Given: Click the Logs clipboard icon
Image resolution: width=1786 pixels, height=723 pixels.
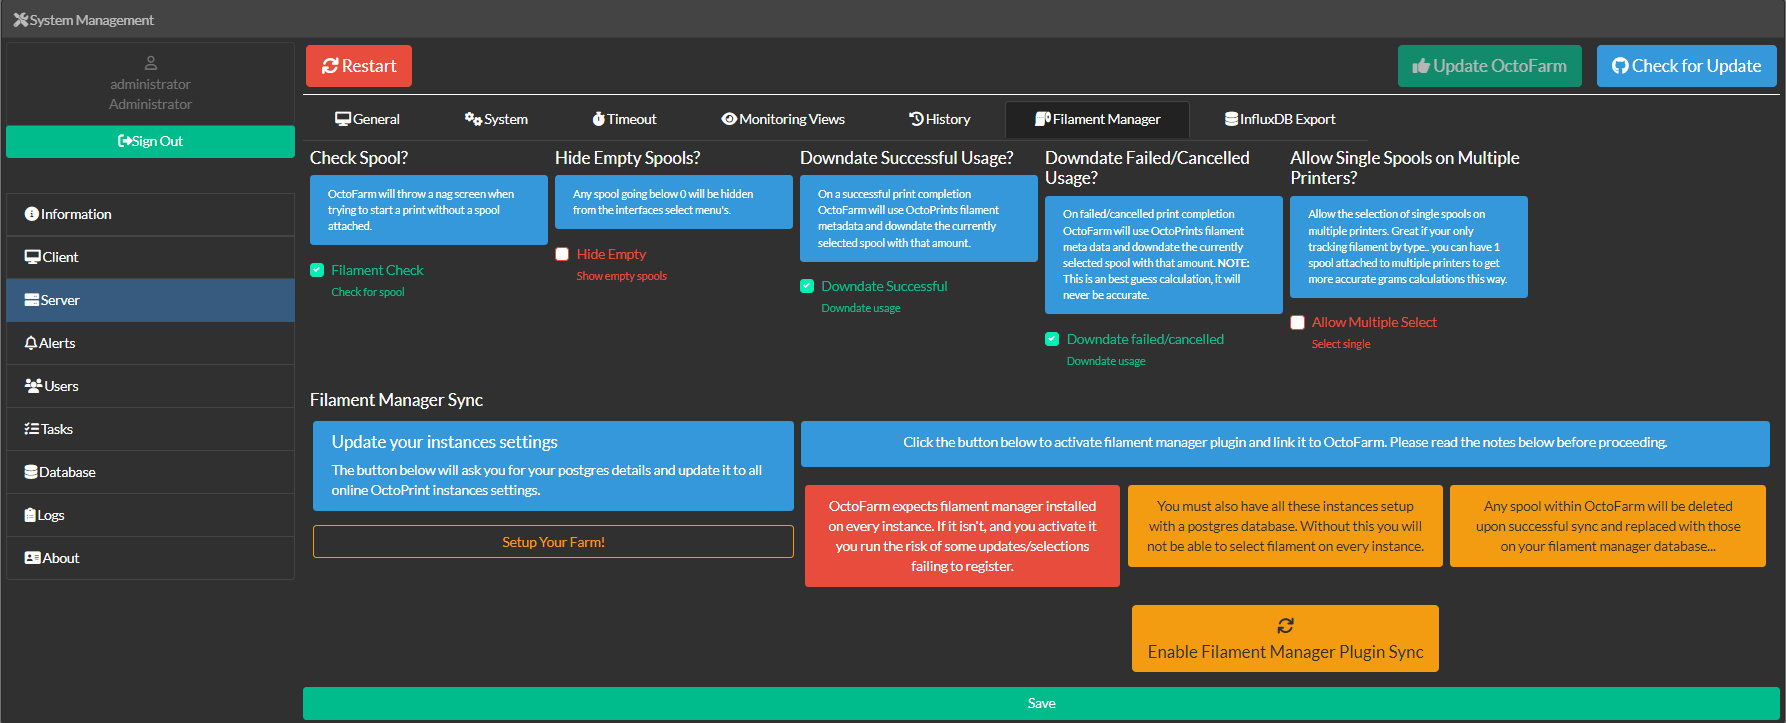Looking at the screenshot, I should pos(30,515).
